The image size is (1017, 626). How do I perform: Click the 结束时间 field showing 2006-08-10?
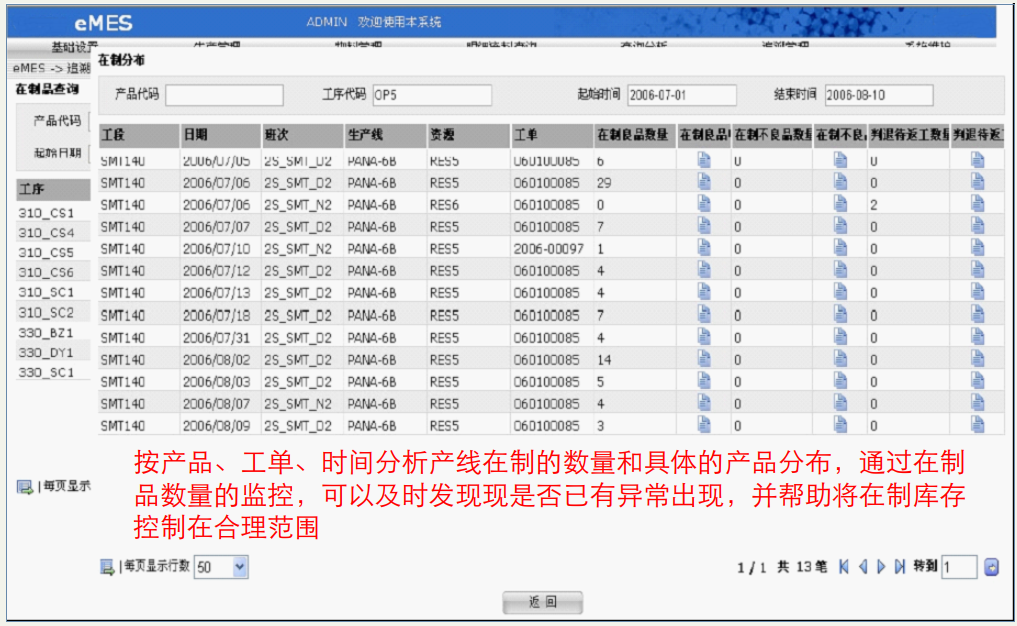(878, 95)
